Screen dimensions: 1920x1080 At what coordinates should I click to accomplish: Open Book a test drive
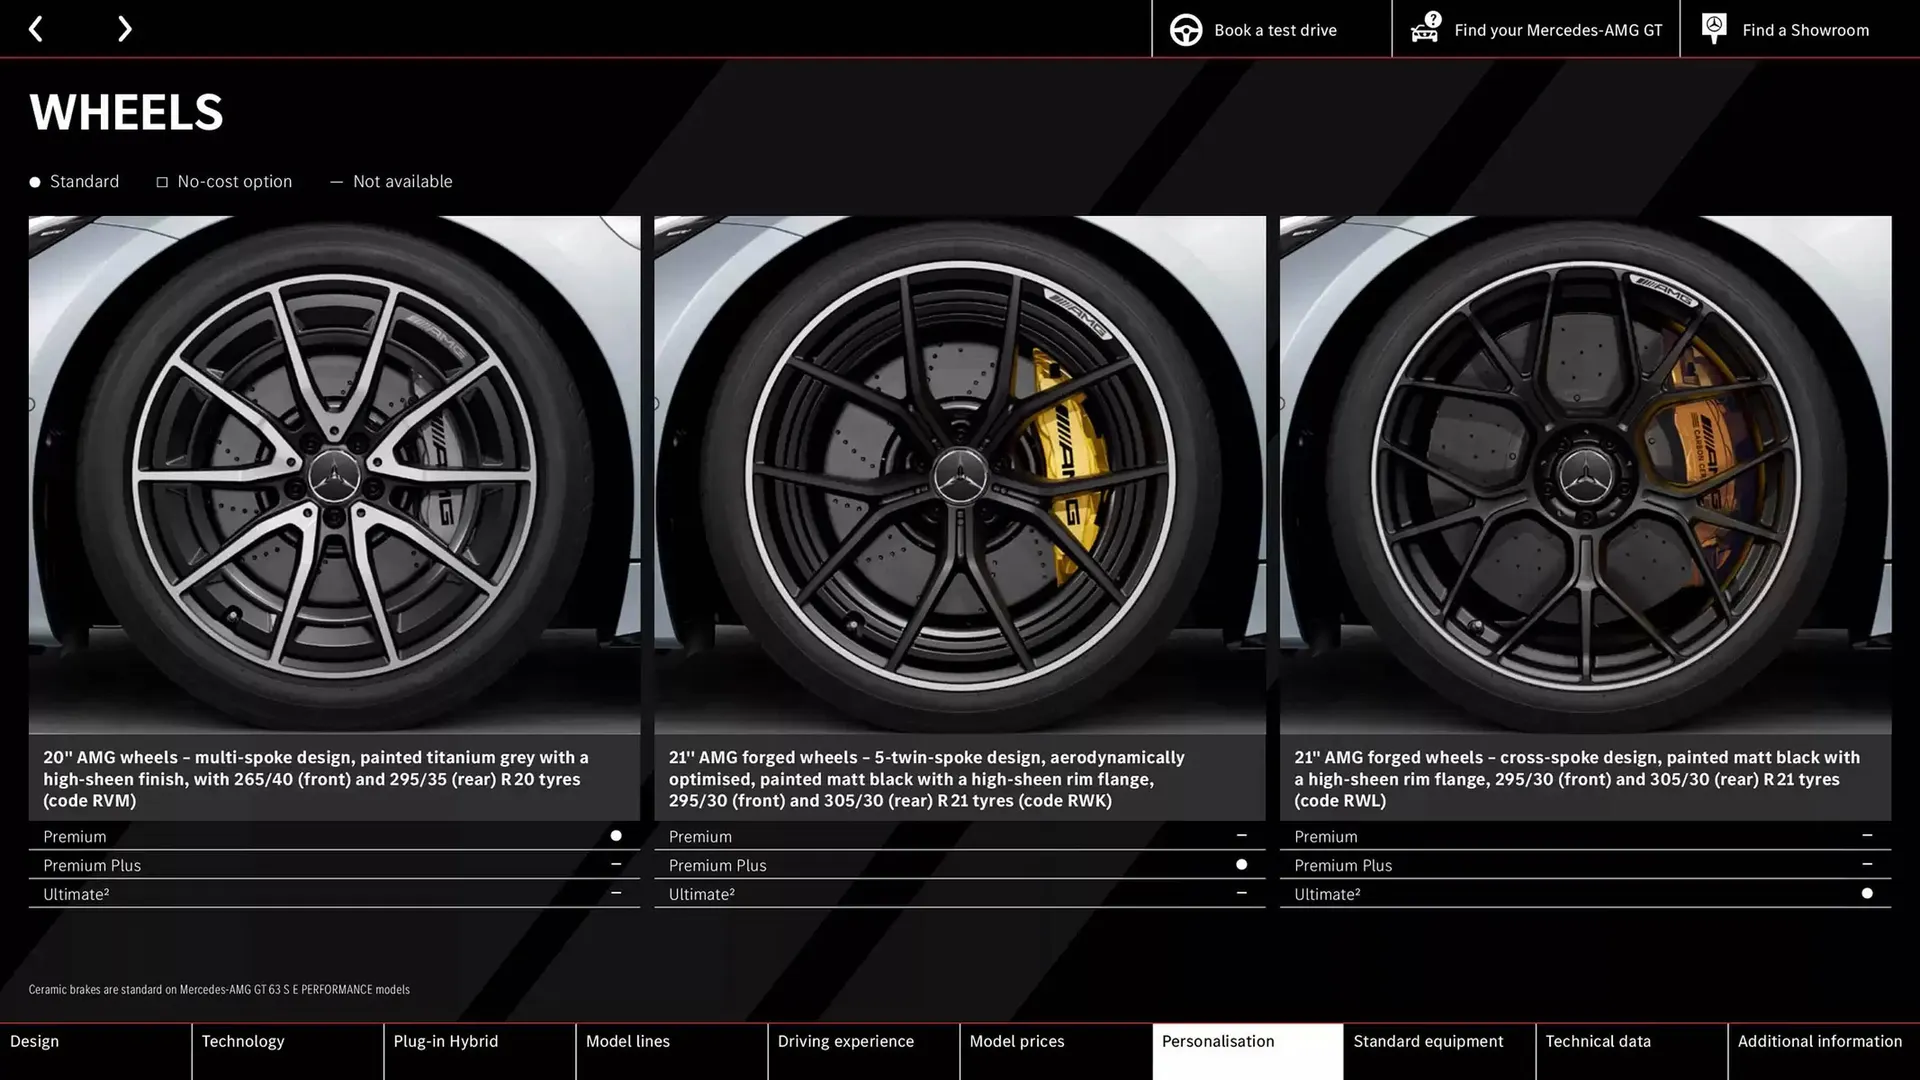tap(1271, 29)
